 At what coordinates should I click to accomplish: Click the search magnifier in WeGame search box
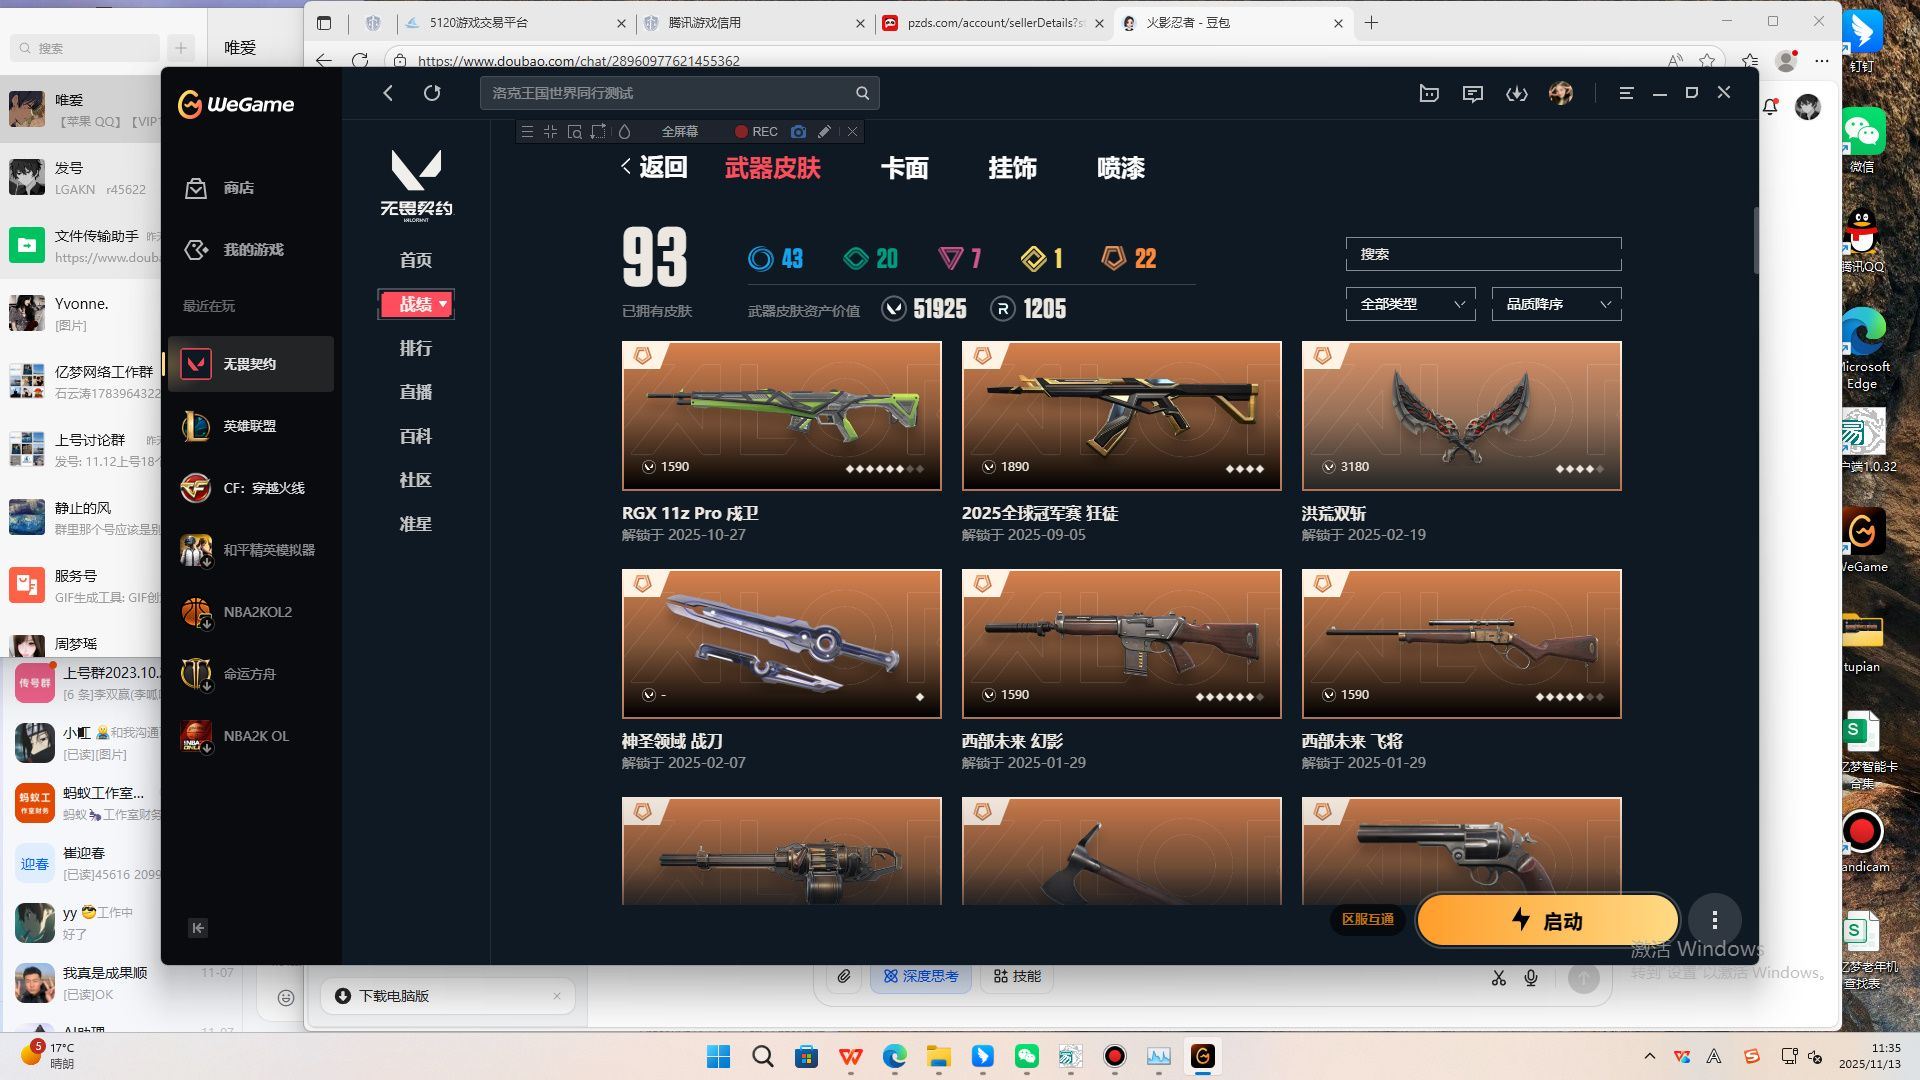coord(862,93)
